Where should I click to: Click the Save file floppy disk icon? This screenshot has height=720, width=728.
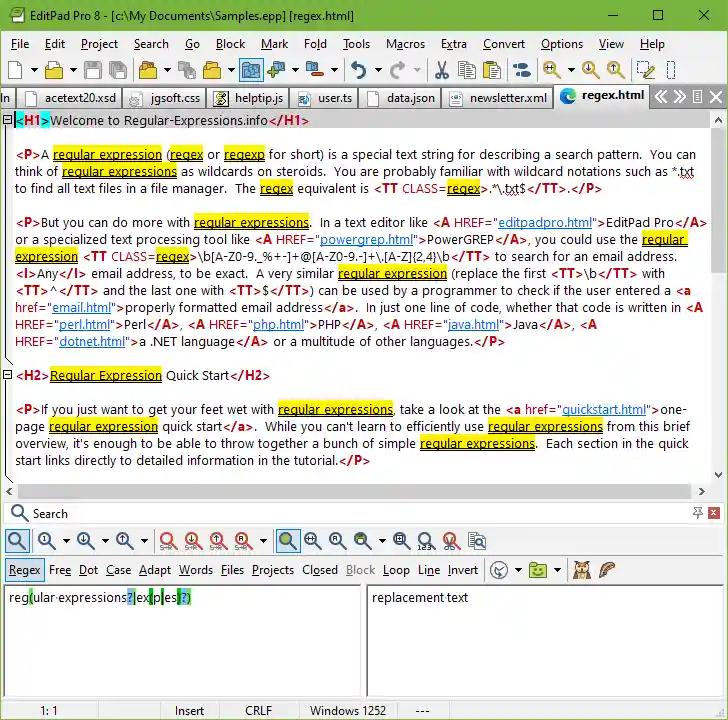[93, 70]
